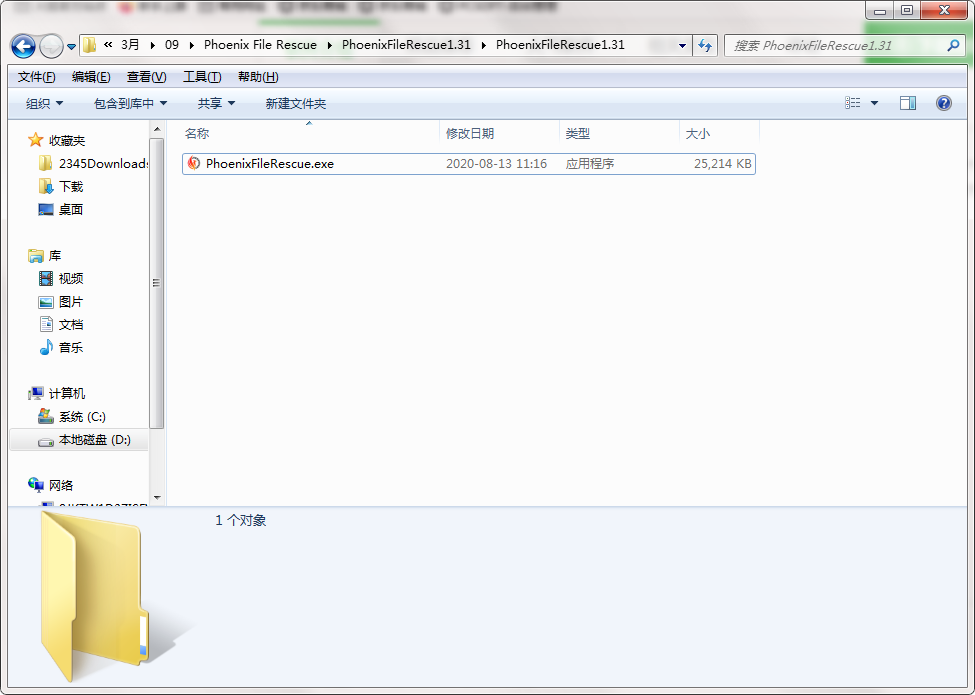The width and height of the screenshot is (975, 695).
Task: Click the document icon beside 文档
Action: coord(45,324)
